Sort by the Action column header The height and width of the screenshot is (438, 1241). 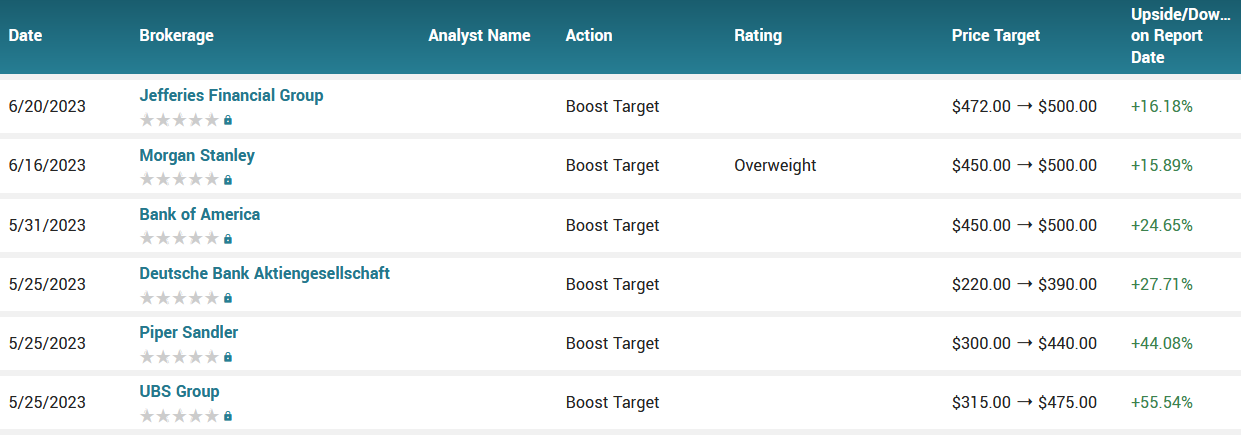pyautogui.click(x=589, y=36)
